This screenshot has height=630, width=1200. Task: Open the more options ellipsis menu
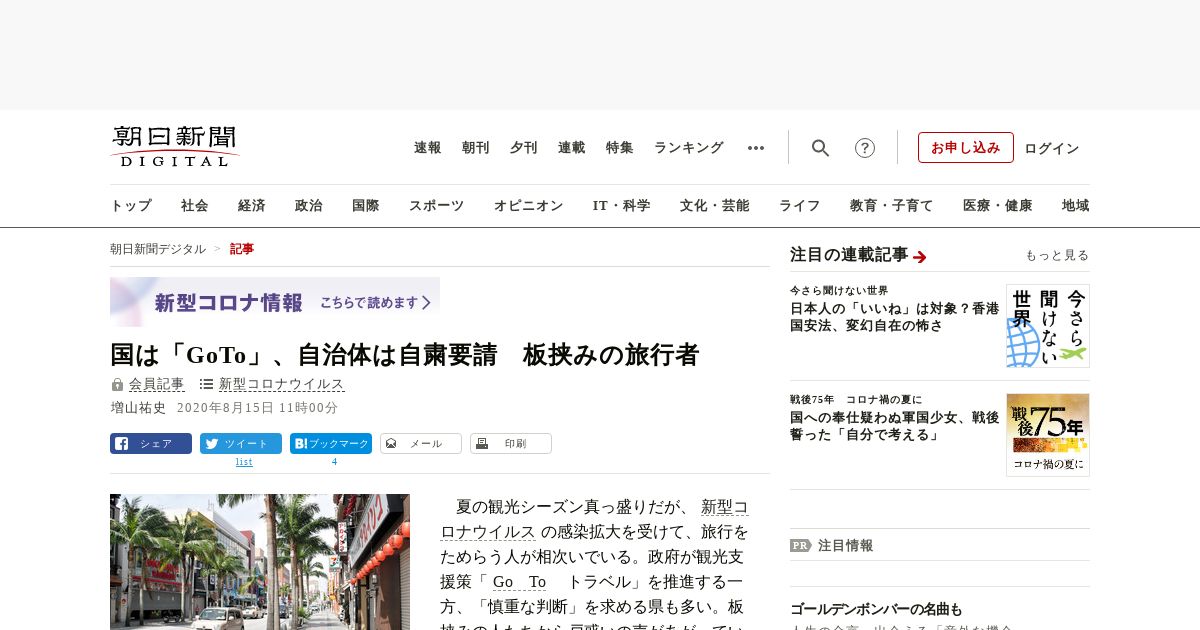pyautogui.click(x=756, y=148)
